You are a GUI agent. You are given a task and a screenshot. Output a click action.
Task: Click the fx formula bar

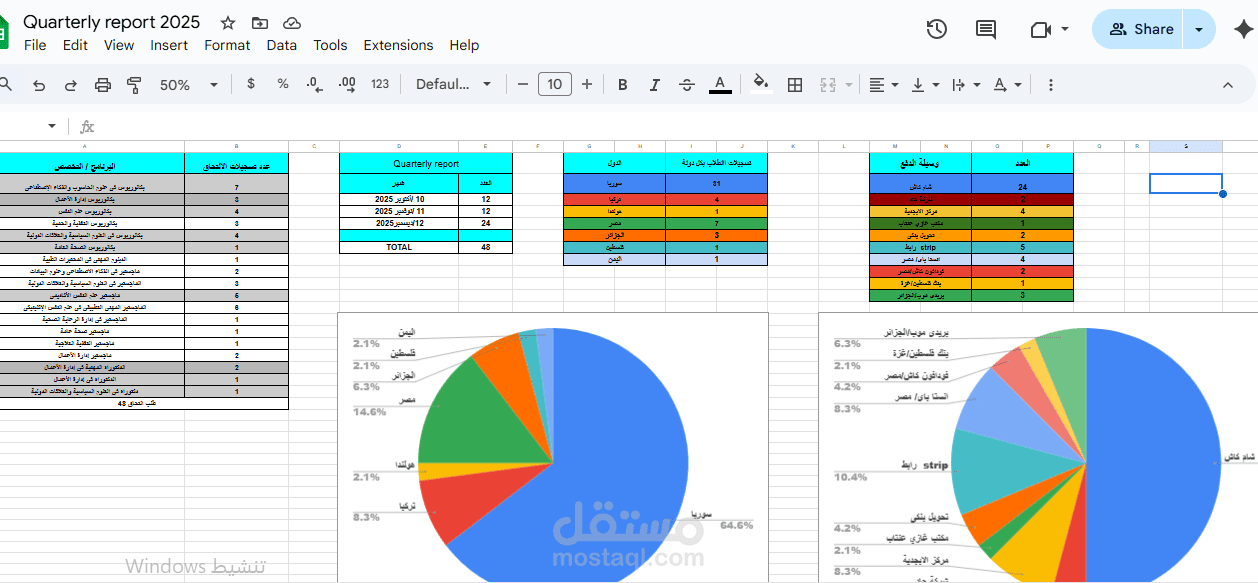87,126
